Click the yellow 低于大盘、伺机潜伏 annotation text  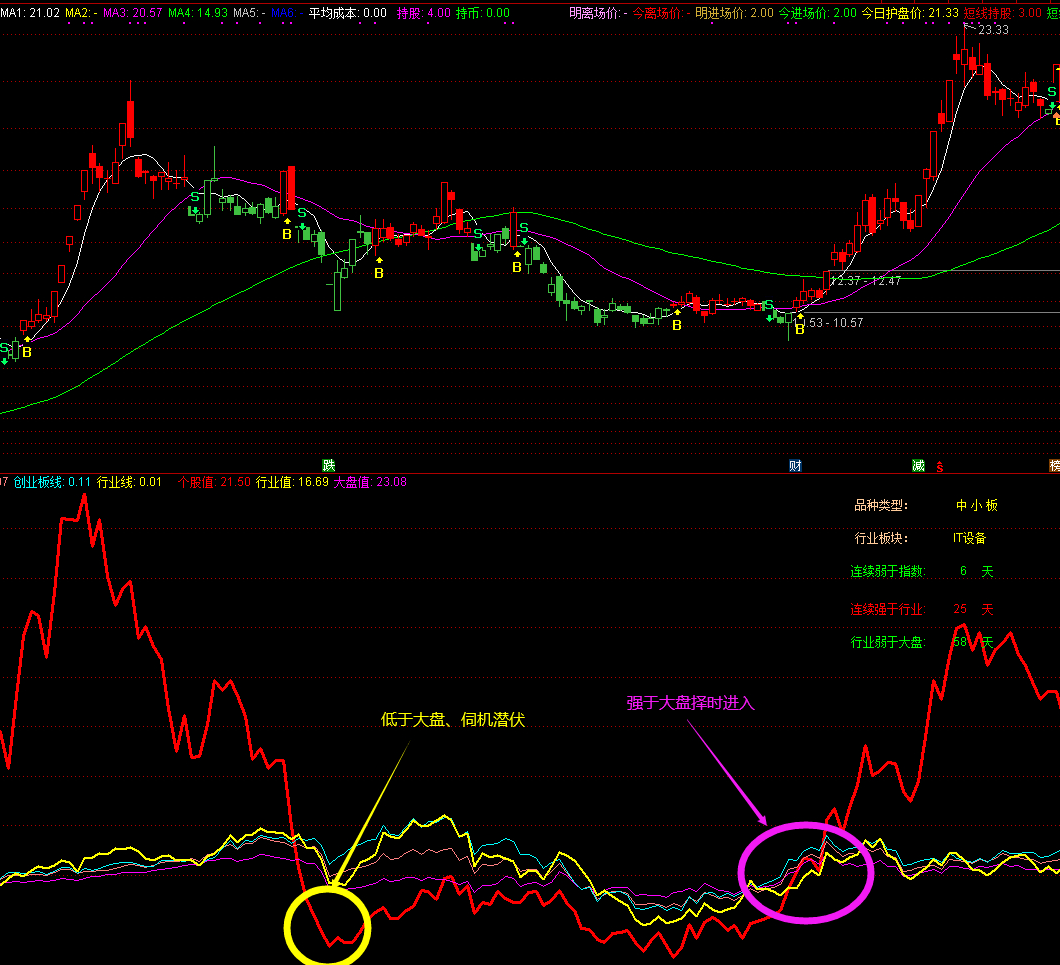(x=453, y=720)
